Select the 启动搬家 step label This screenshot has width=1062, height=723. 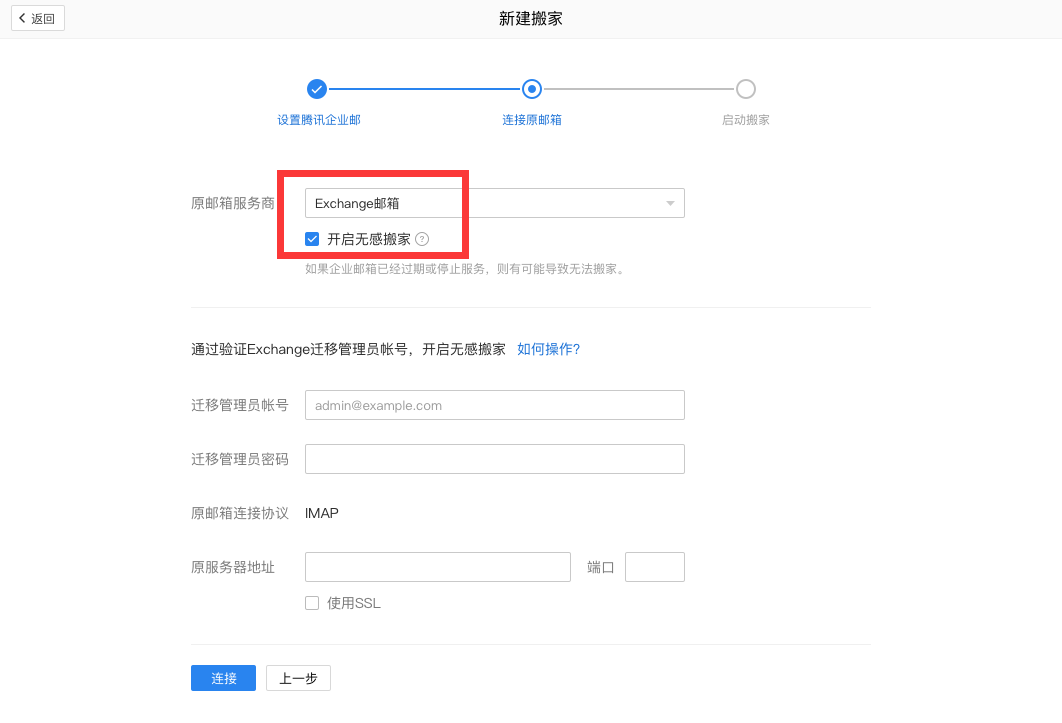(x=746, y=120)
